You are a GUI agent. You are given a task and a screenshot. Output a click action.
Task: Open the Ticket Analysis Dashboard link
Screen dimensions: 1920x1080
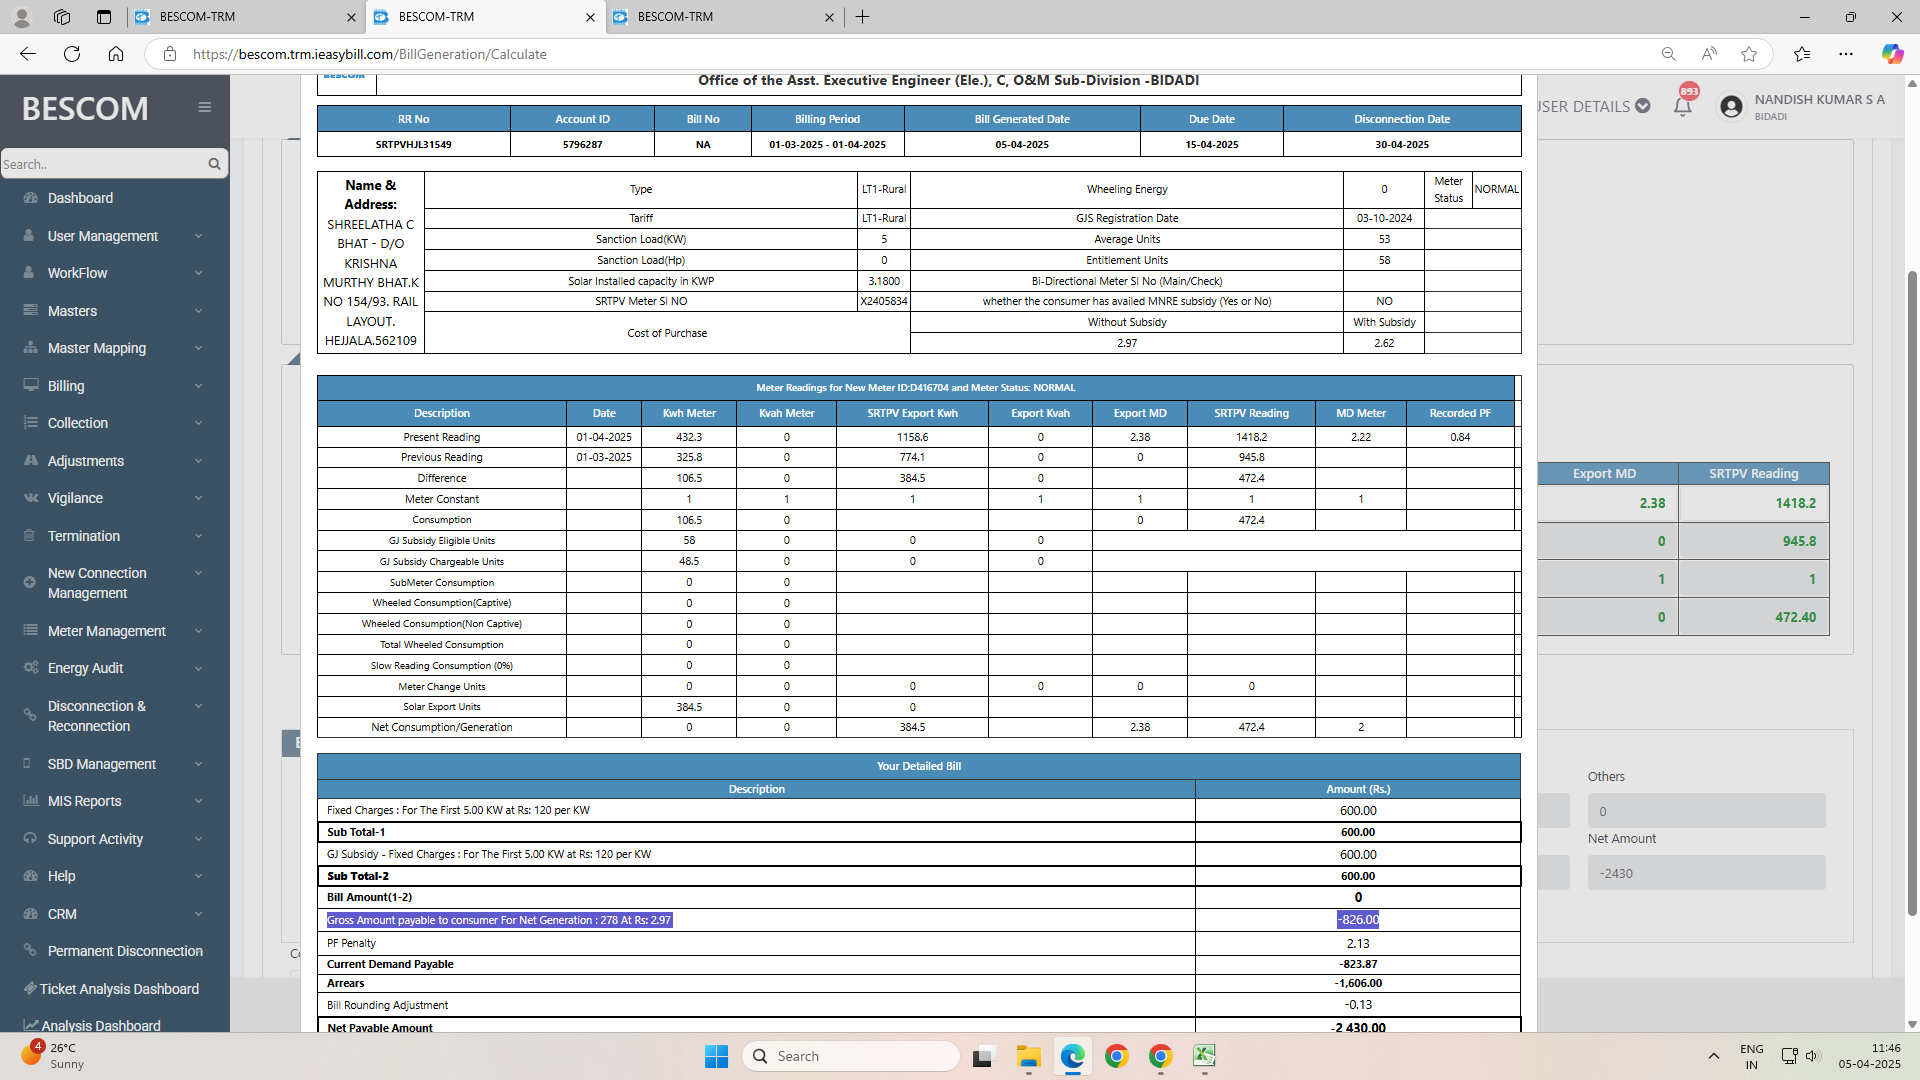tap(119, 989)
